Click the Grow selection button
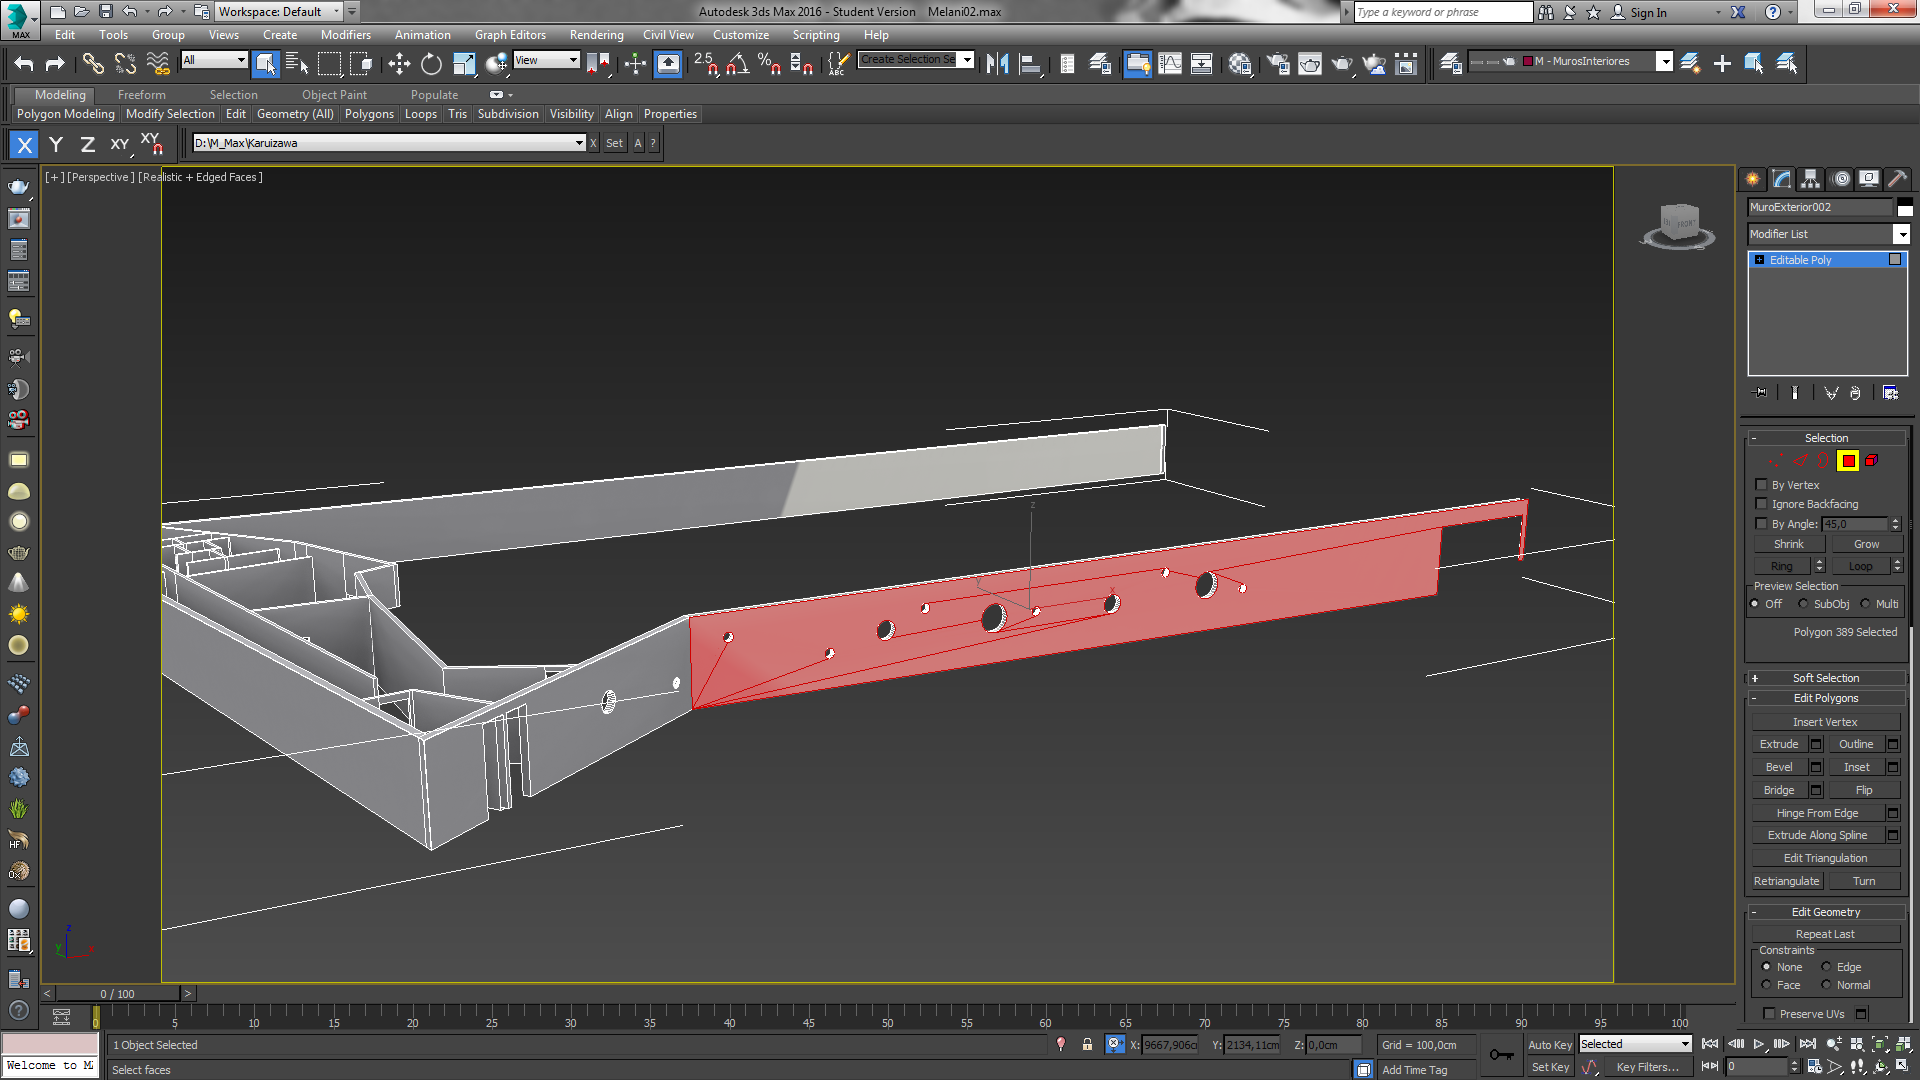 (x=1866, y=544)
